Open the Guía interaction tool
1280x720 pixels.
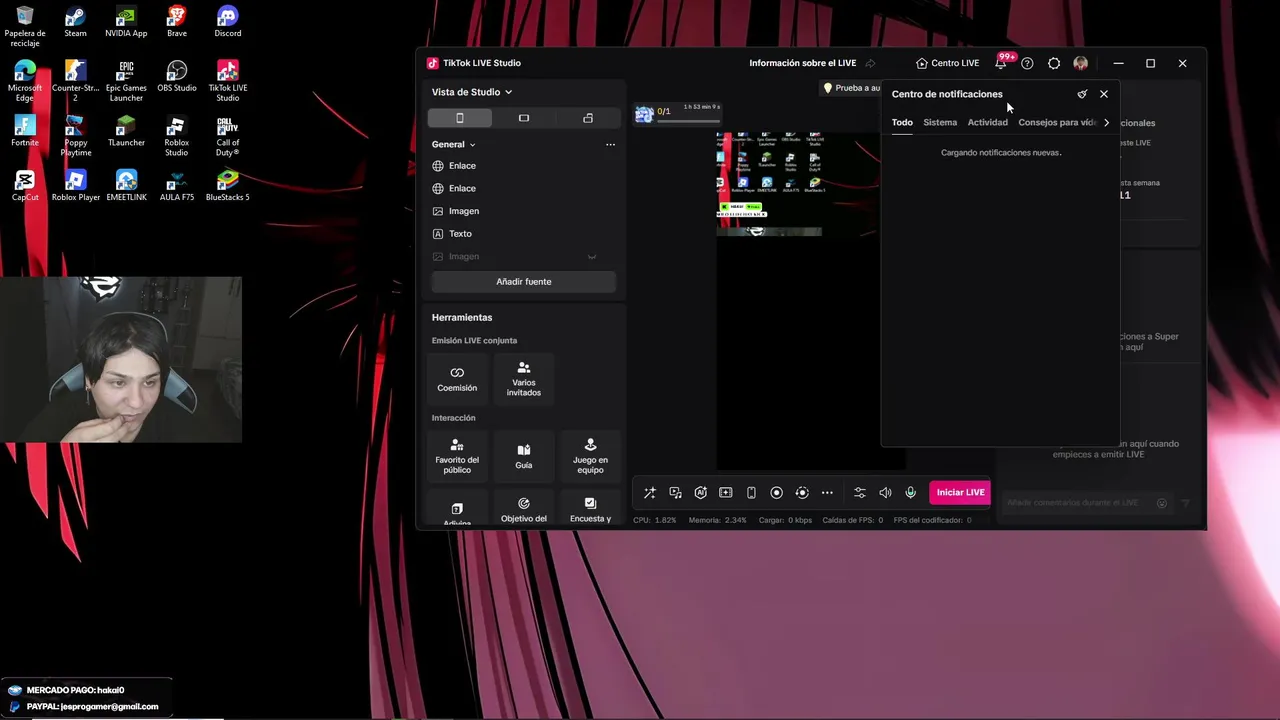[524, 456]
